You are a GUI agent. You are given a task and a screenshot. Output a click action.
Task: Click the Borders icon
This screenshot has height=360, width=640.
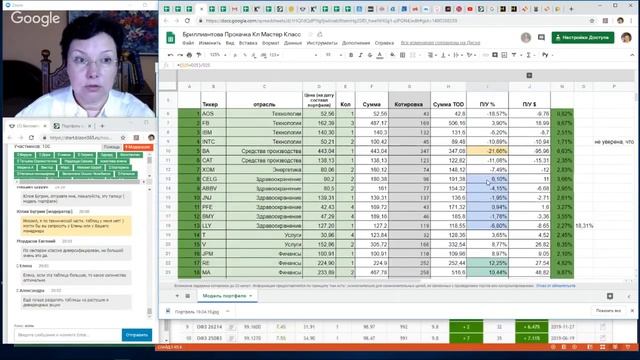tap(402, 55)
